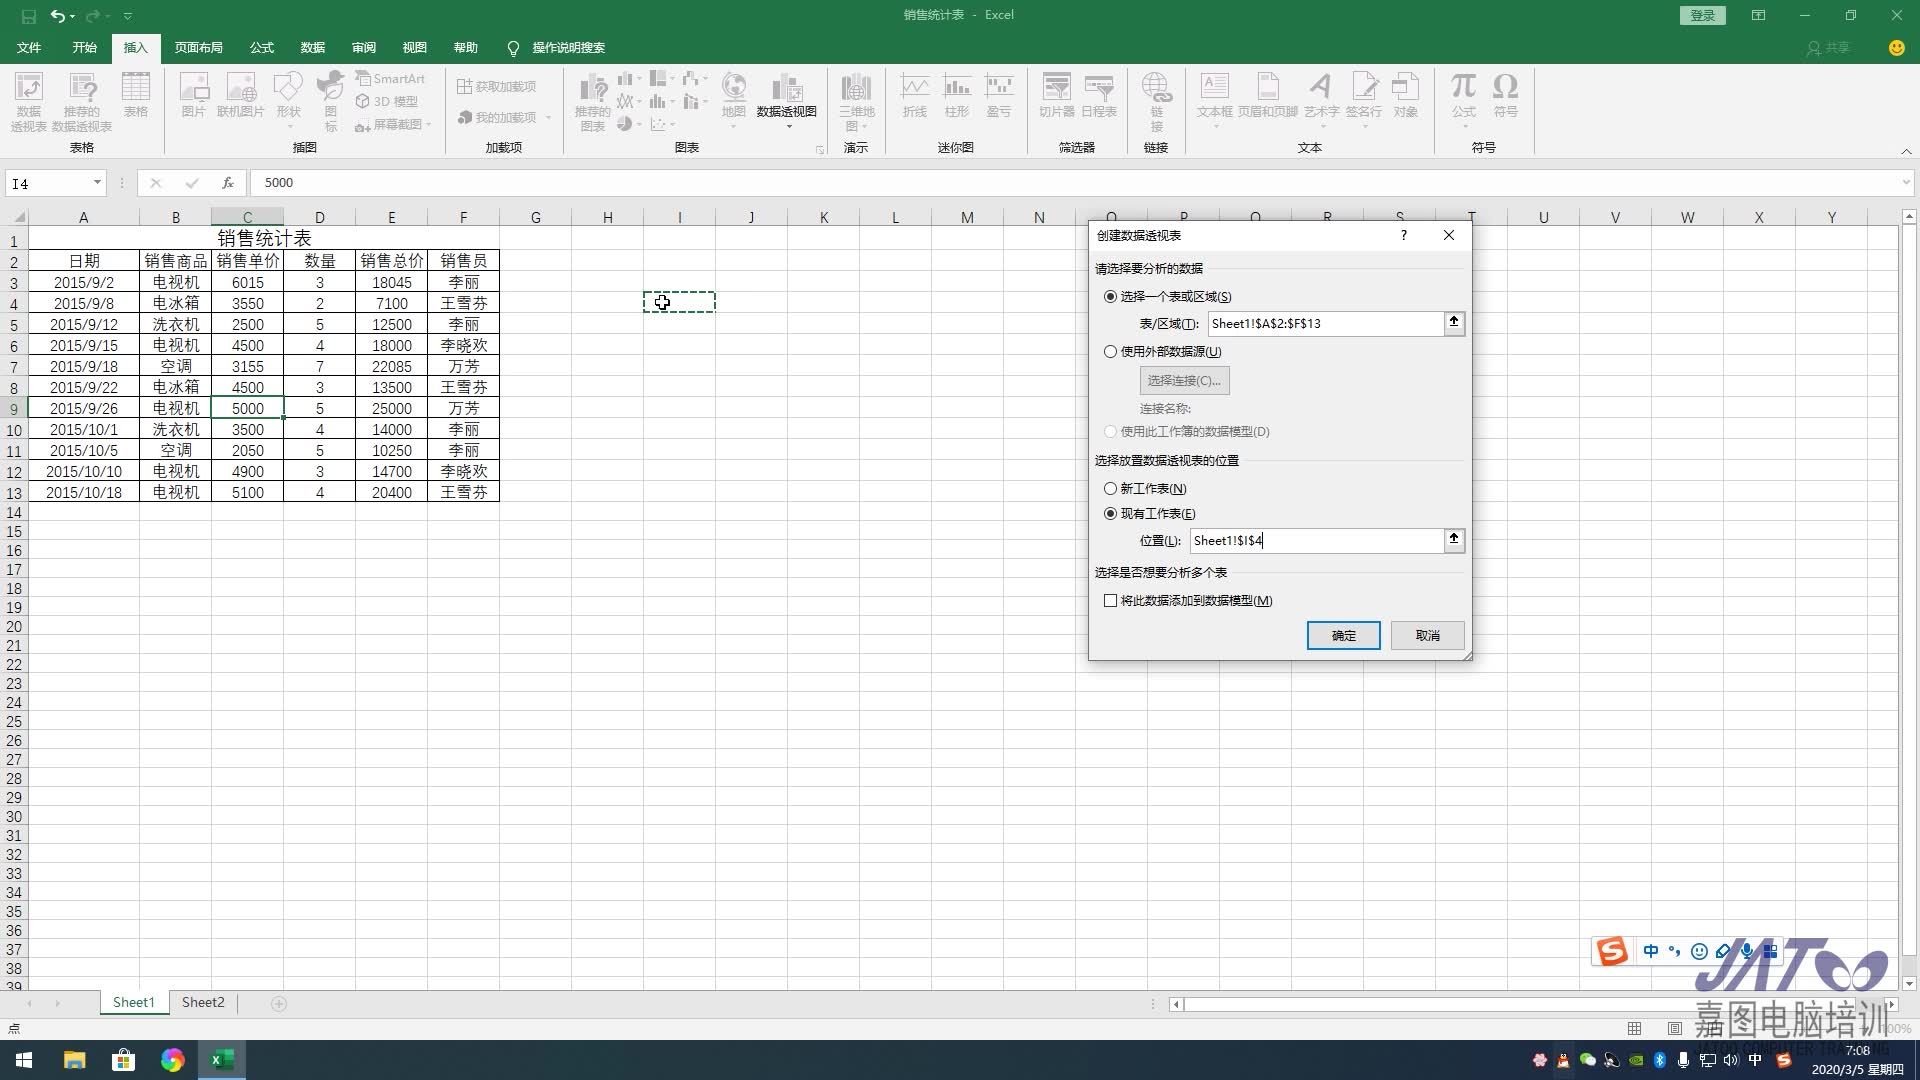Open the 页面布局 ribbon tab
The width and height of the screenshot is (1920, 1080).
pos(198,48)
